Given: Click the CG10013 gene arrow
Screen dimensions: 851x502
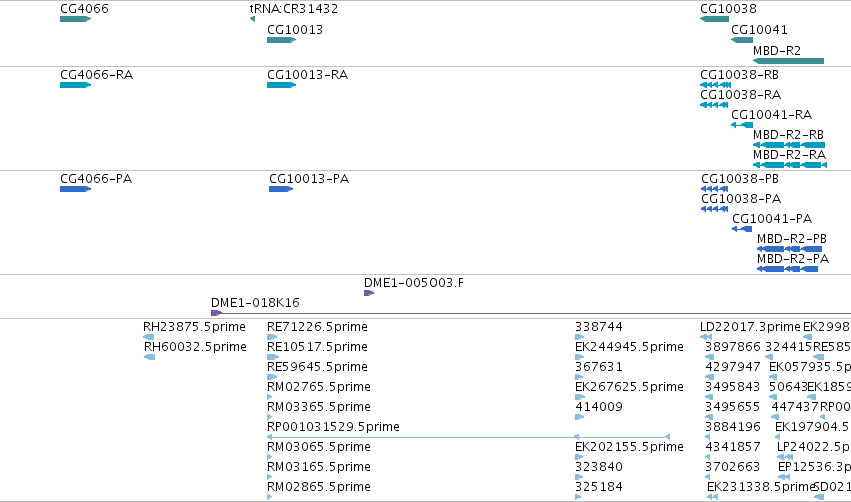Looking at the screenshot, I should (281, 40).
